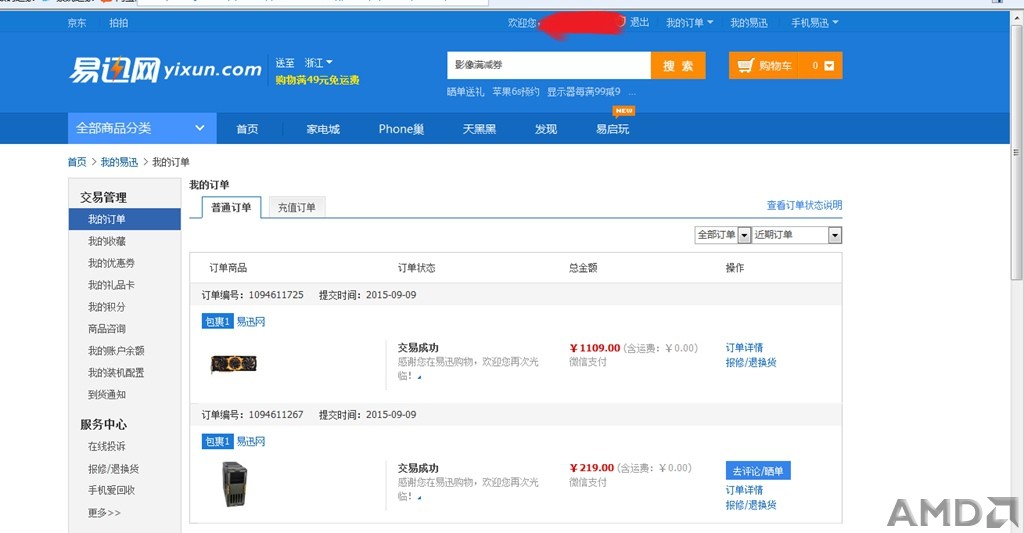1024x533 pixels.
Task: Open 在线投诉 in service center
Action: coord(107,446)
